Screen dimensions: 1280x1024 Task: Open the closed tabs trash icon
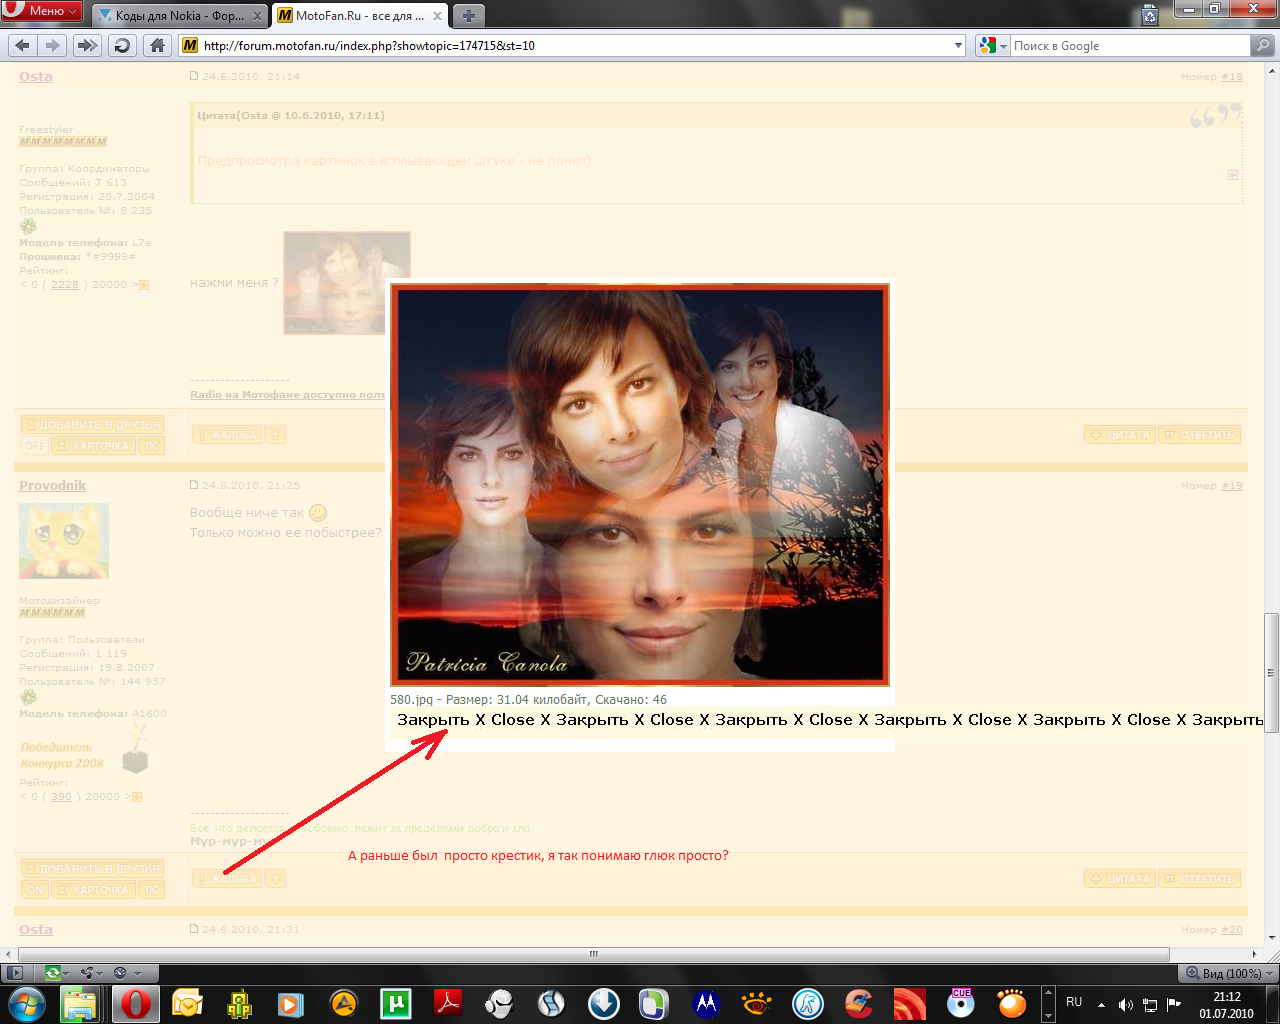point(1150,14)
